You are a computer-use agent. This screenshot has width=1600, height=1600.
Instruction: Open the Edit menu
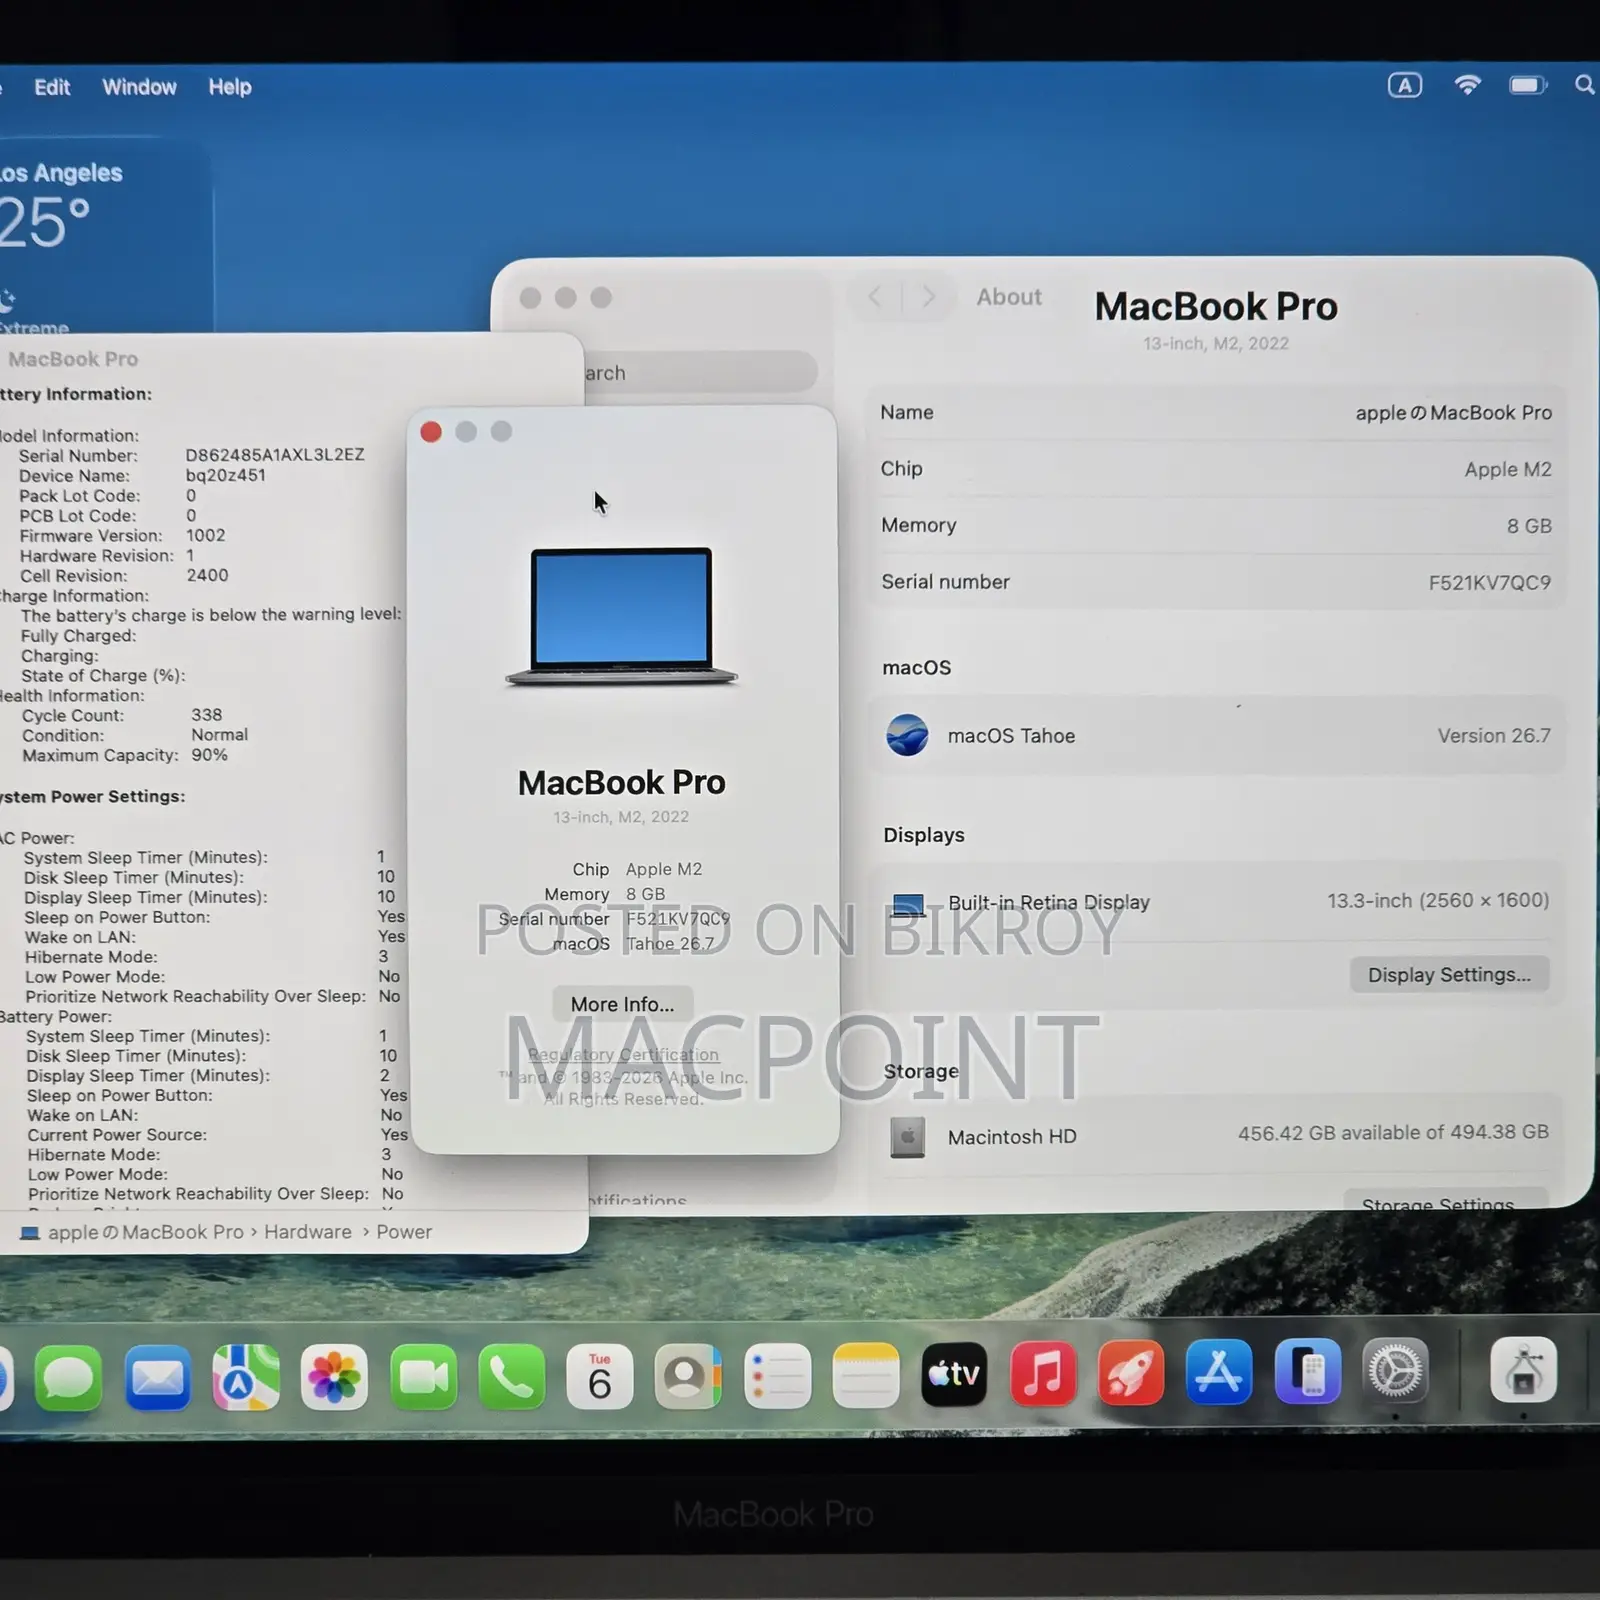(x=52, y=87)
